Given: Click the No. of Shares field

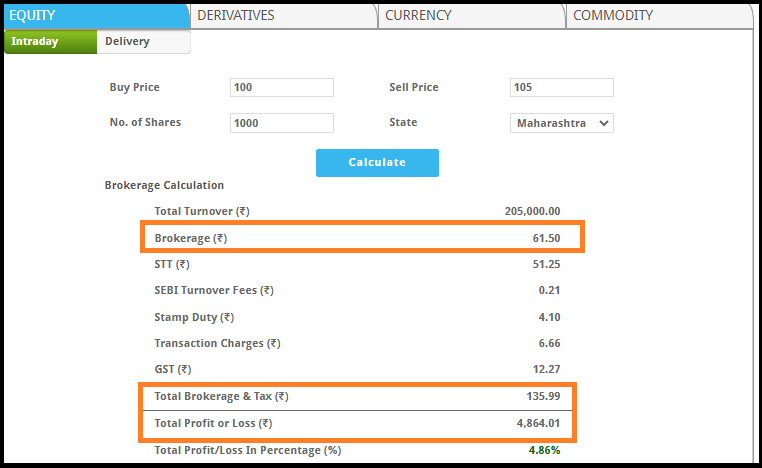Looking at the screenshot, I should click(x=281, y=123).
